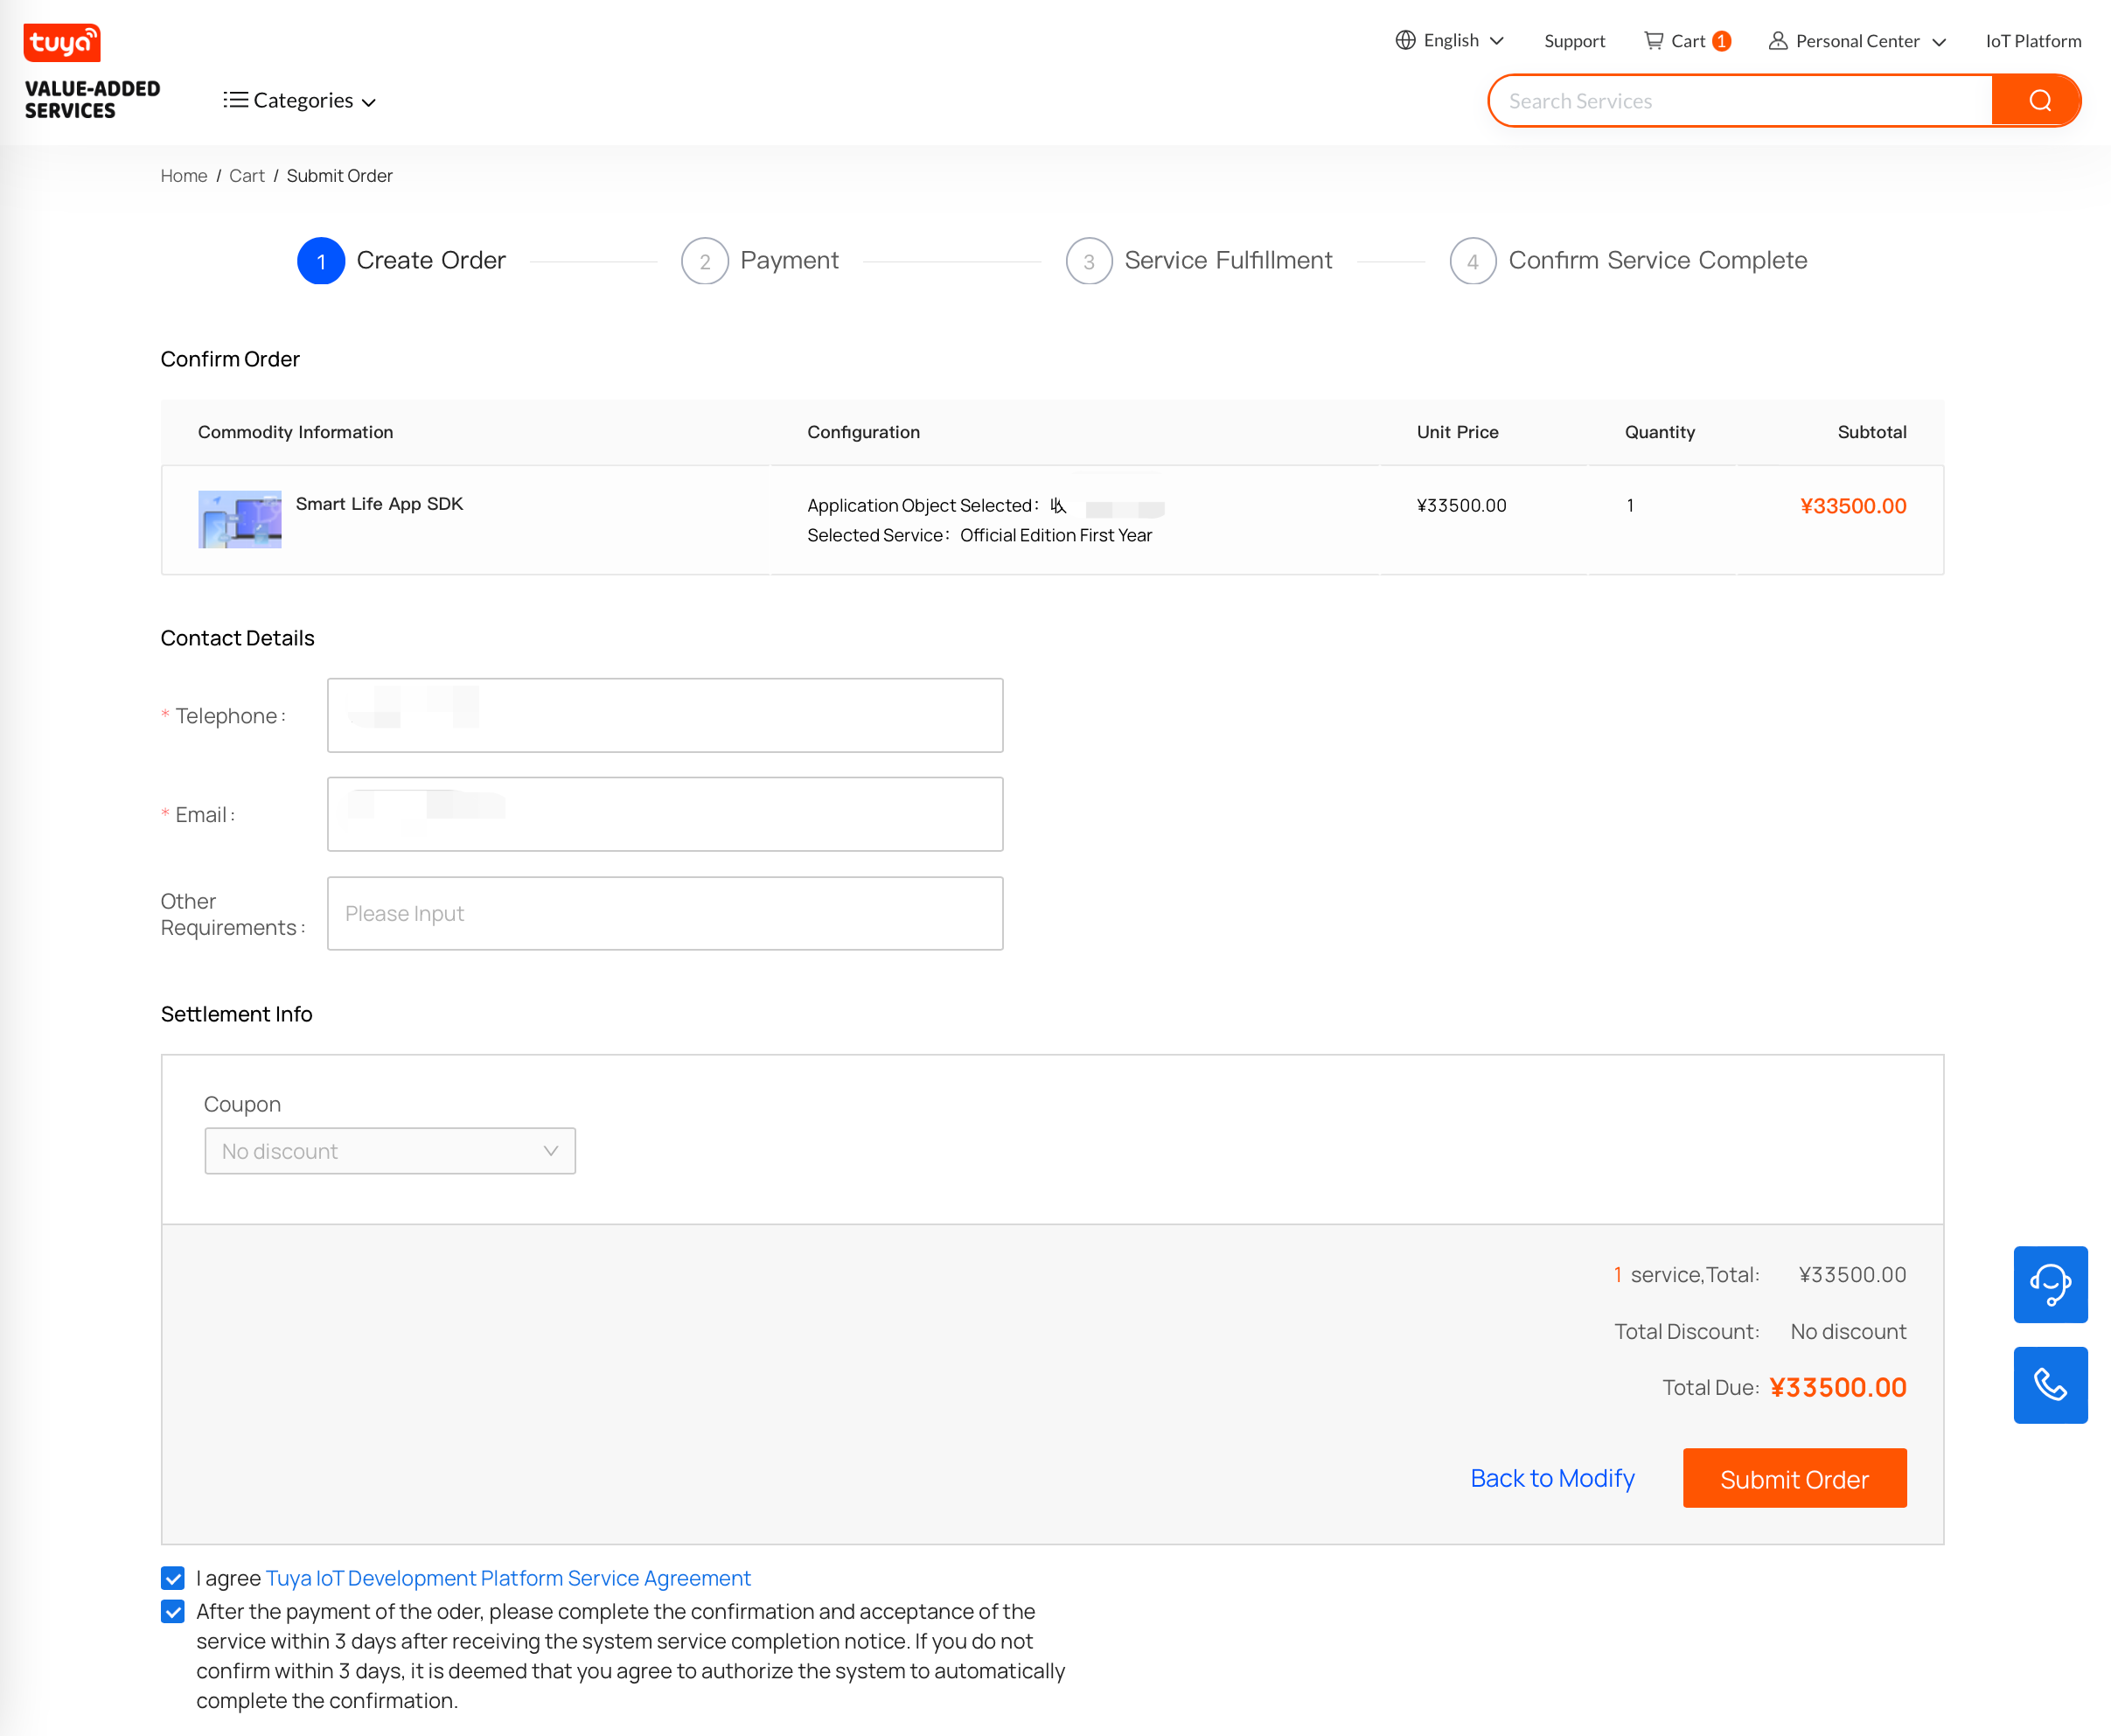Open the customer service chat icon

pos(2051,1285)
